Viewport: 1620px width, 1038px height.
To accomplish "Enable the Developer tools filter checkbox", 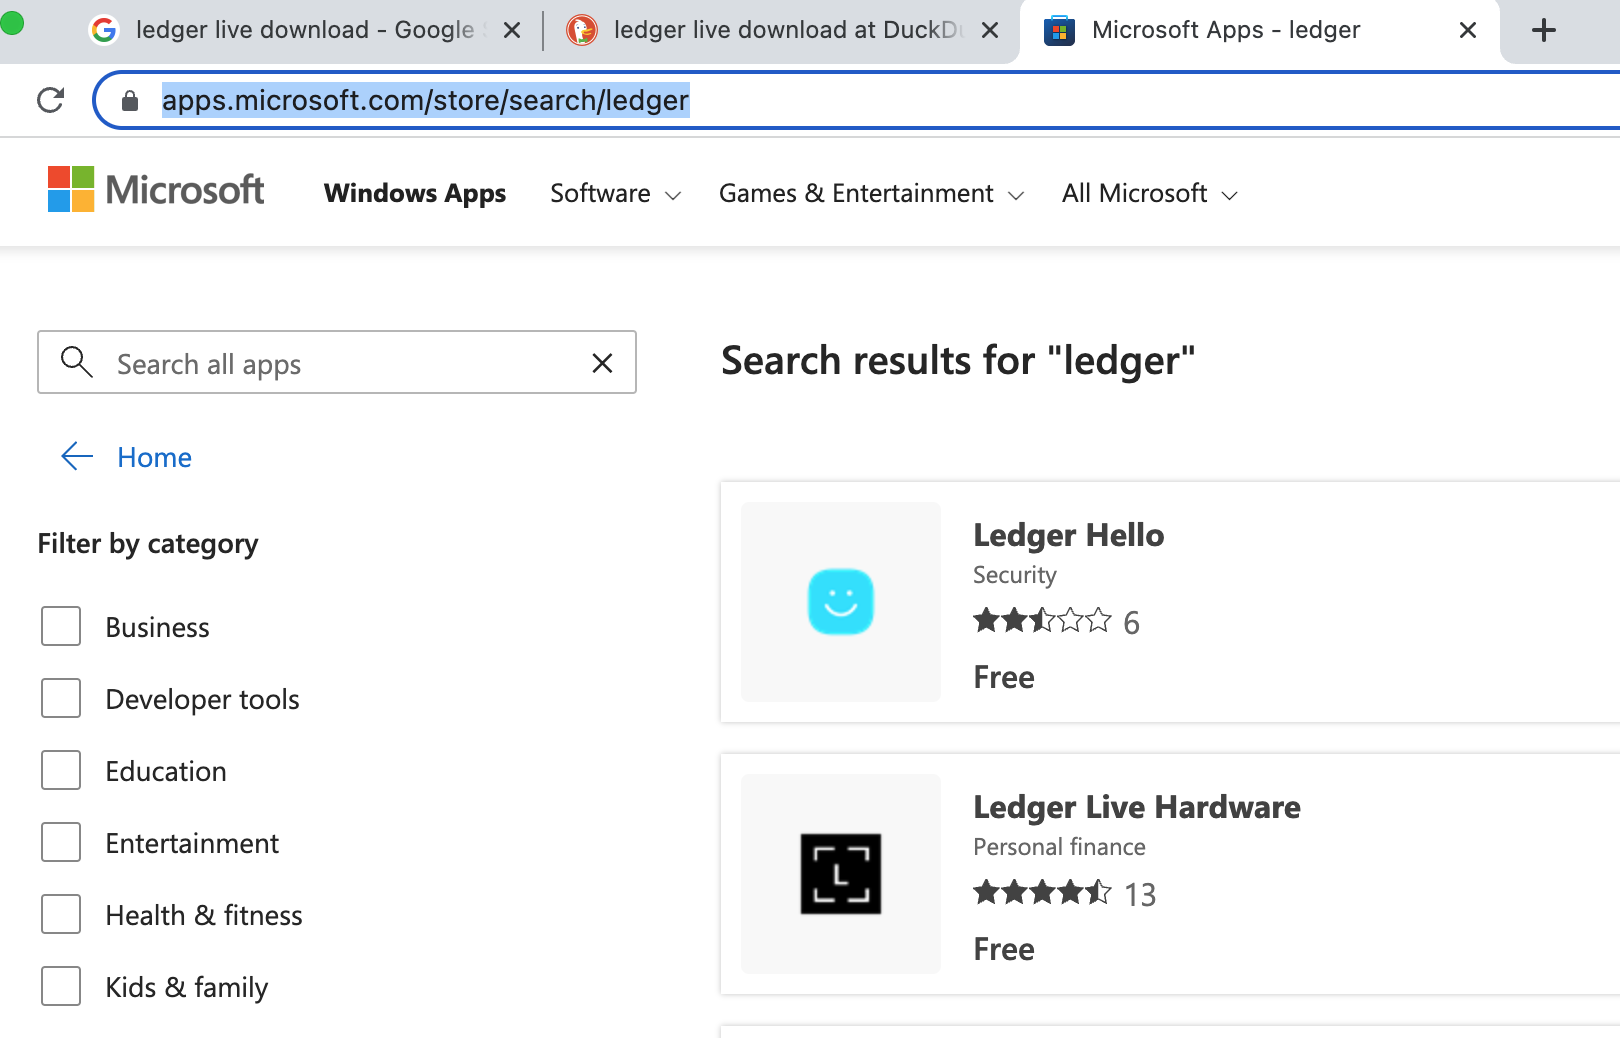I will point(61,698).
